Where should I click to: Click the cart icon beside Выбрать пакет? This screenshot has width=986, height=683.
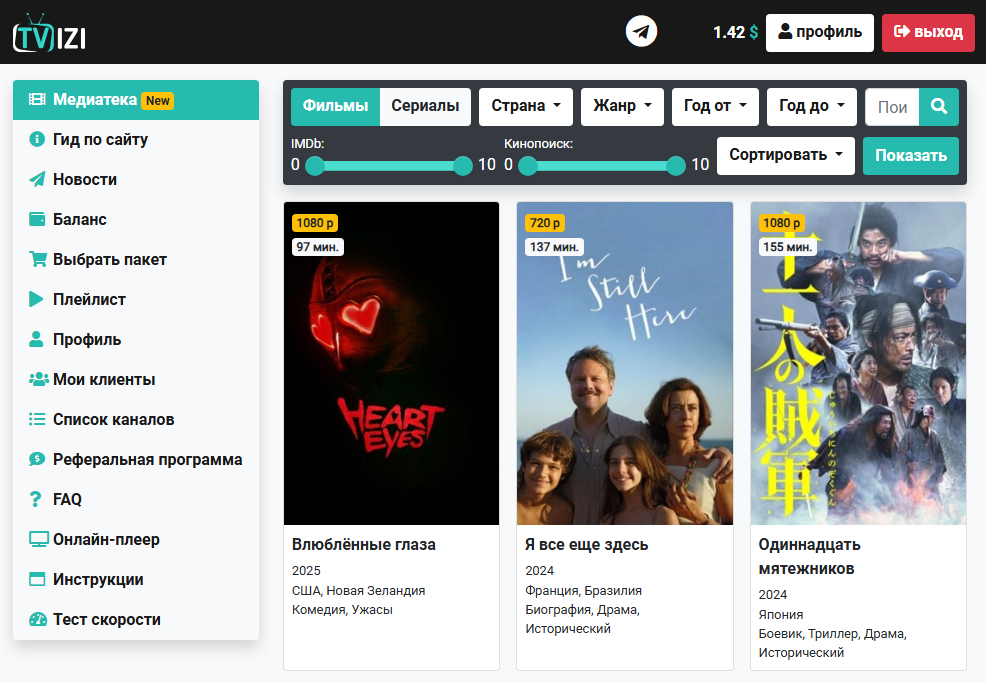[x=38, y=259]
